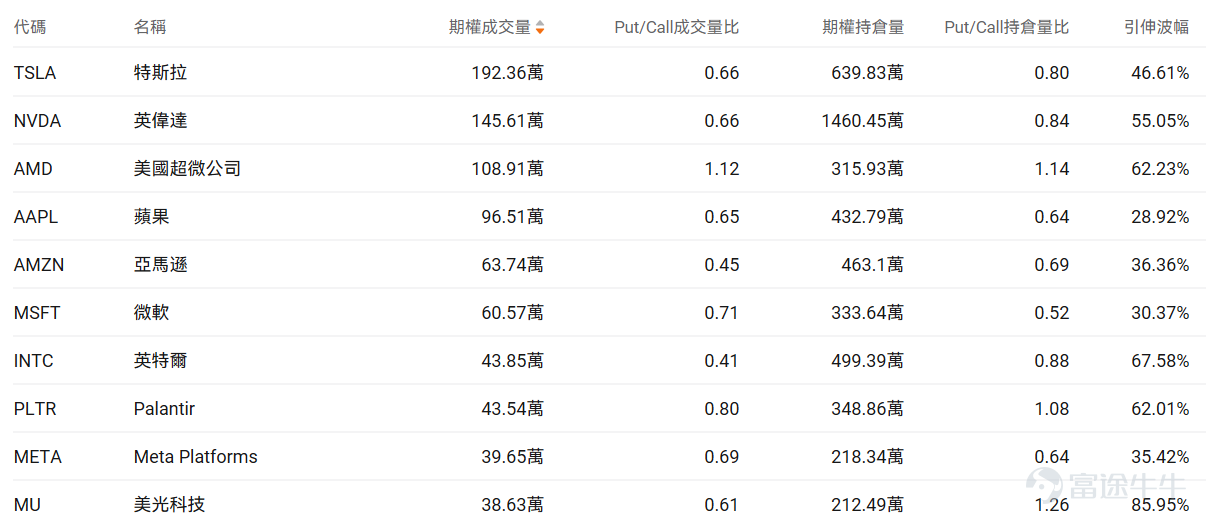Select the stock name 特斯拉
This screenshot has width=1206, height=522.
[161, 73]
